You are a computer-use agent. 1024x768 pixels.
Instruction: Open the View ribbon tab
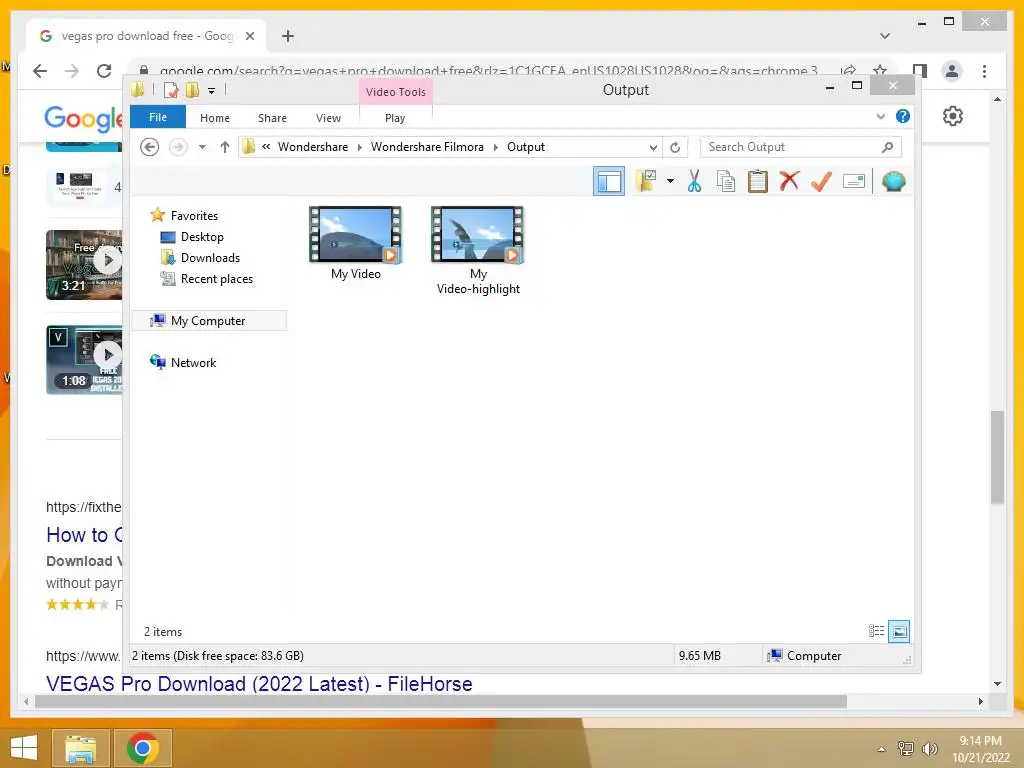[x=328, y=118]
